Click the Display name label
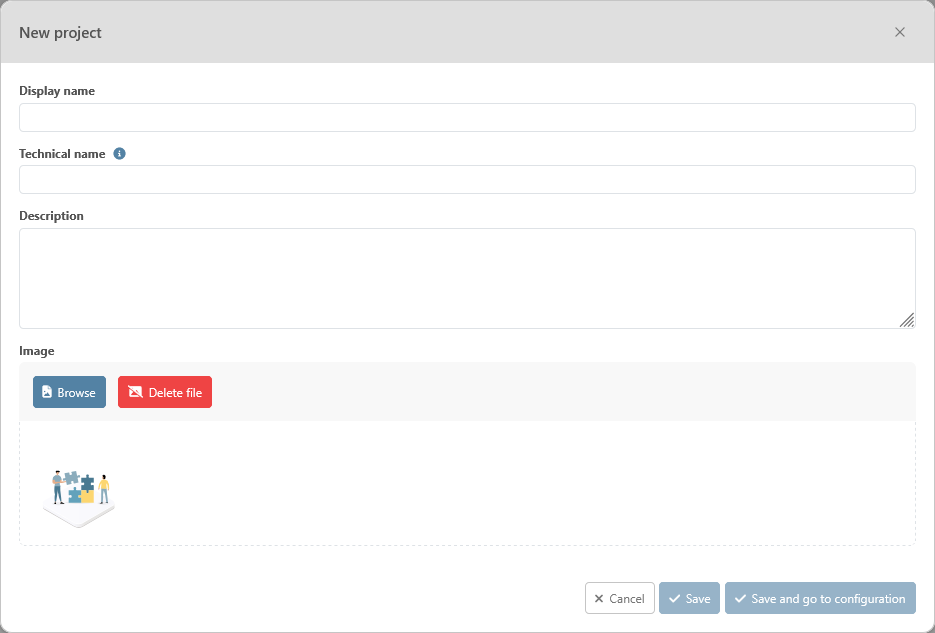 [57, 91]
